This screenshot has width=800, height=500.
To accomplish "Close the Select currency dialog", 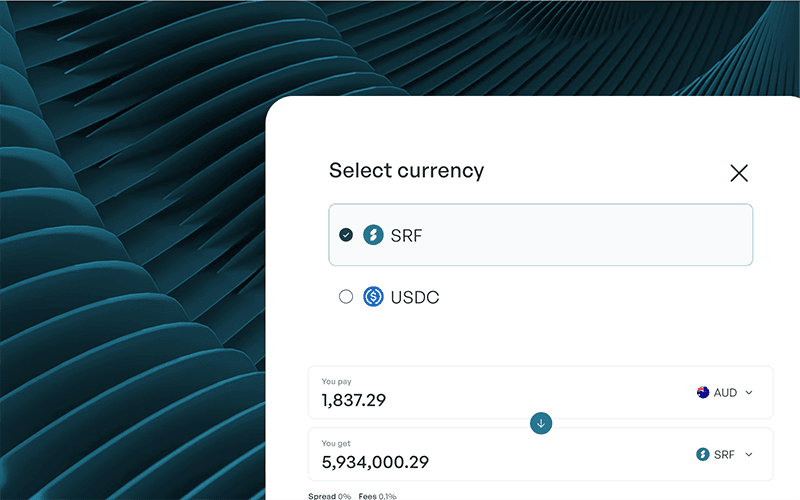I will (x=739, y=173).
